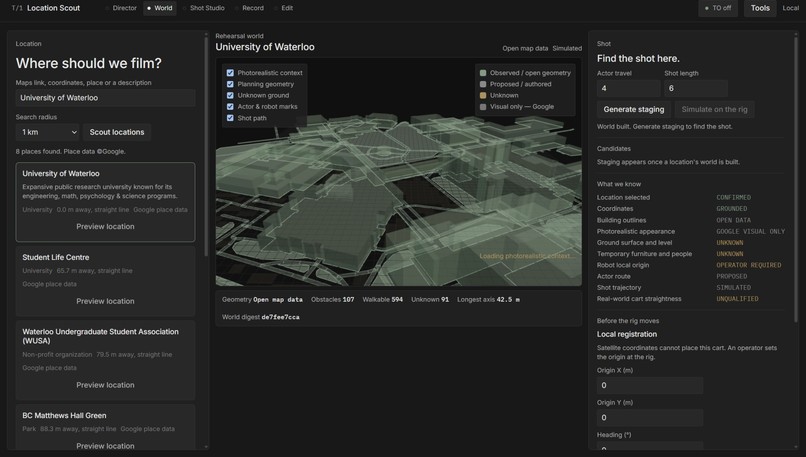This screenshot has width=806, height=457.
Task: Click the Local label in top bar
Action: (791, 8)
